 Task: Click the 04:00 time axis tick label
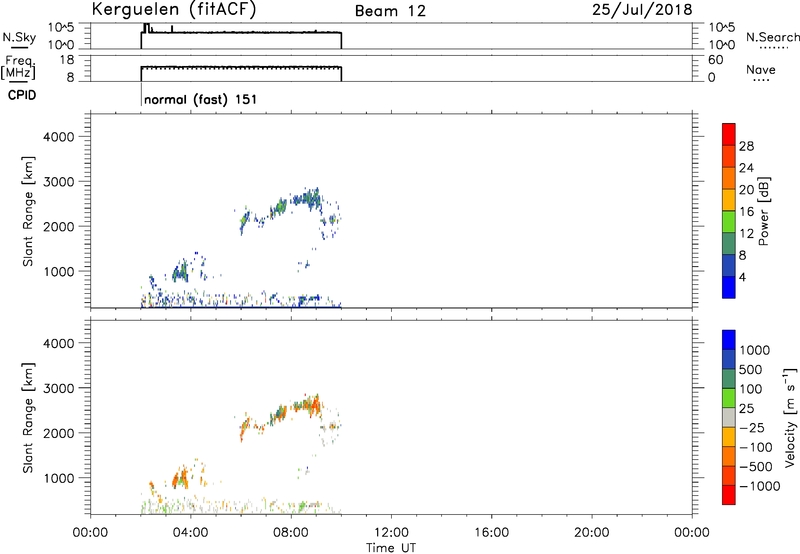click(x=190, y=533)
